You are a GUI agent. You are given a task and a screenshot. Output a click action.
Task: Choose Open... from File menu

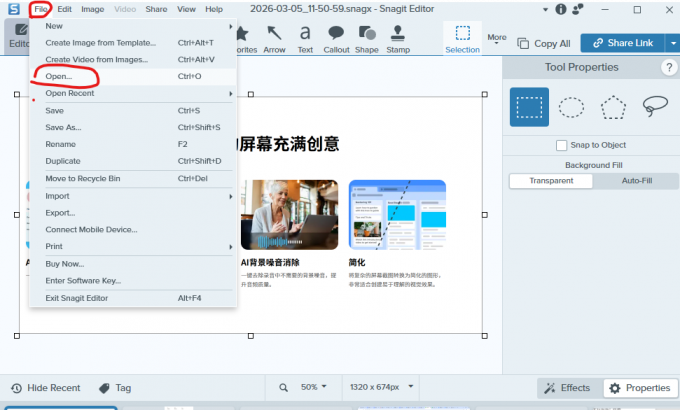pyautogui.click(x=133, y=76)
